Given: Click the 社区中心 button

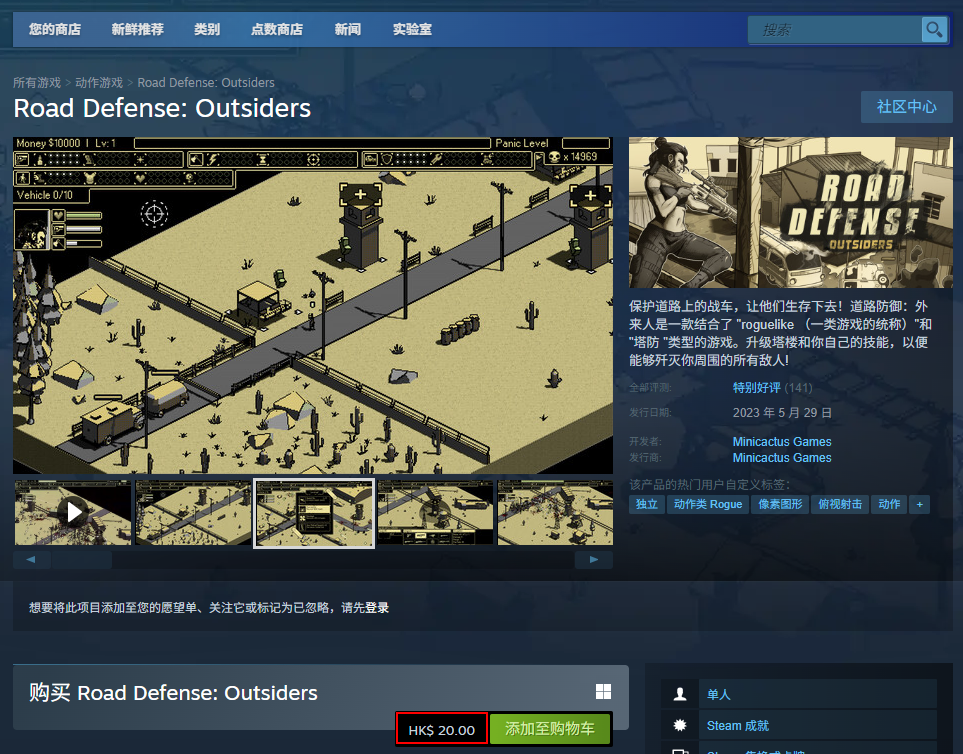Looking at the screenshot, I should tap(906, 107).
